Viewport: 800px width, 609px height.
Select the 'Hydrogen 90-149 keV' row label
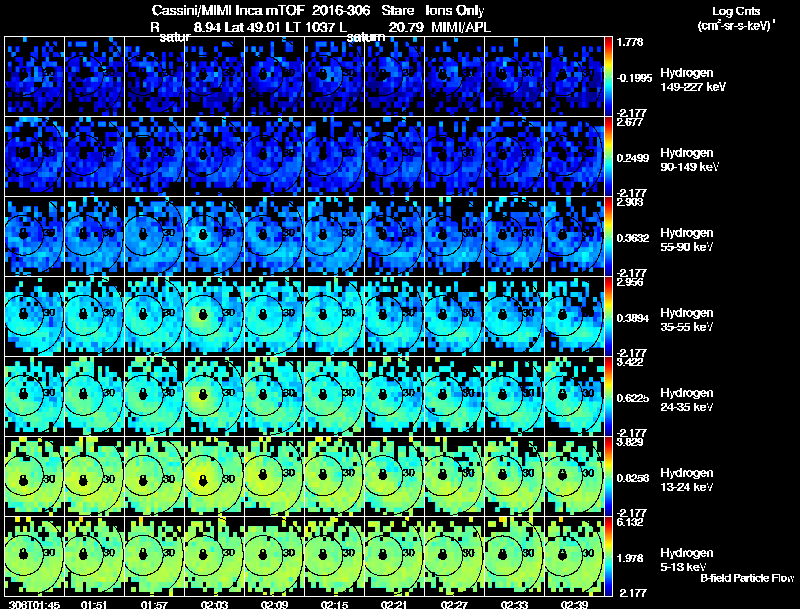point(689,160)
